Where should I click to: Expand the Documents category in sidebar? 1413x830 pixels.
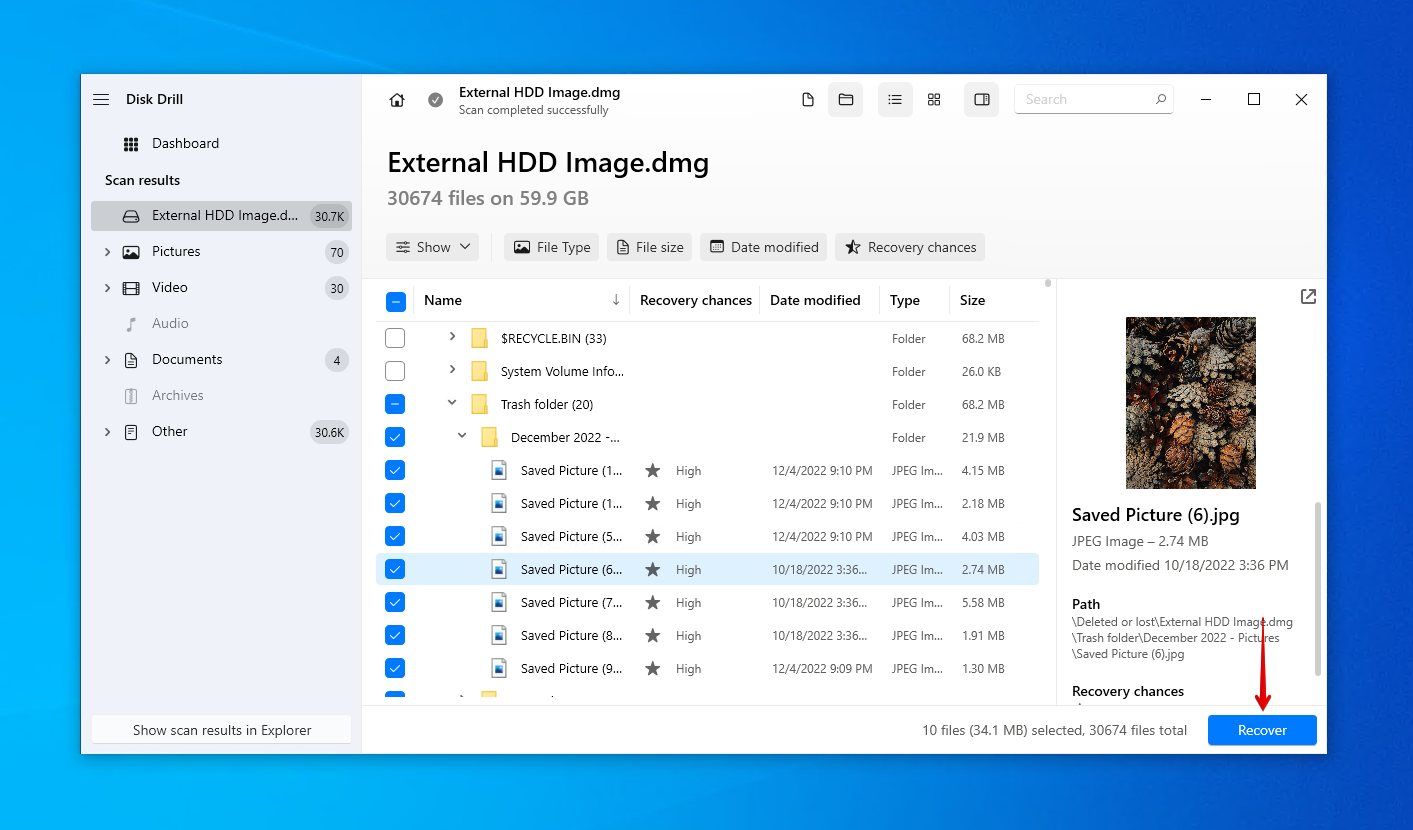(x=107, y=360)
